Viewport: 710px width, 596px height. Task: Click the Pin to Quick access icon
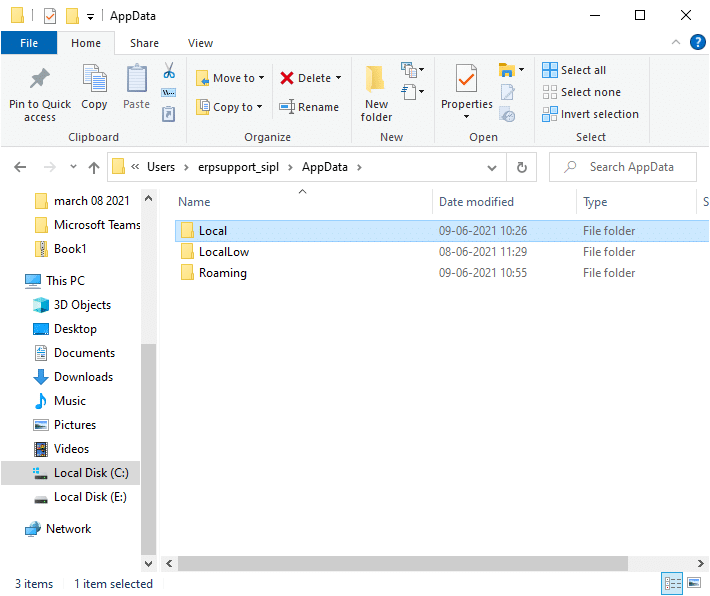[x=40, y=79]
